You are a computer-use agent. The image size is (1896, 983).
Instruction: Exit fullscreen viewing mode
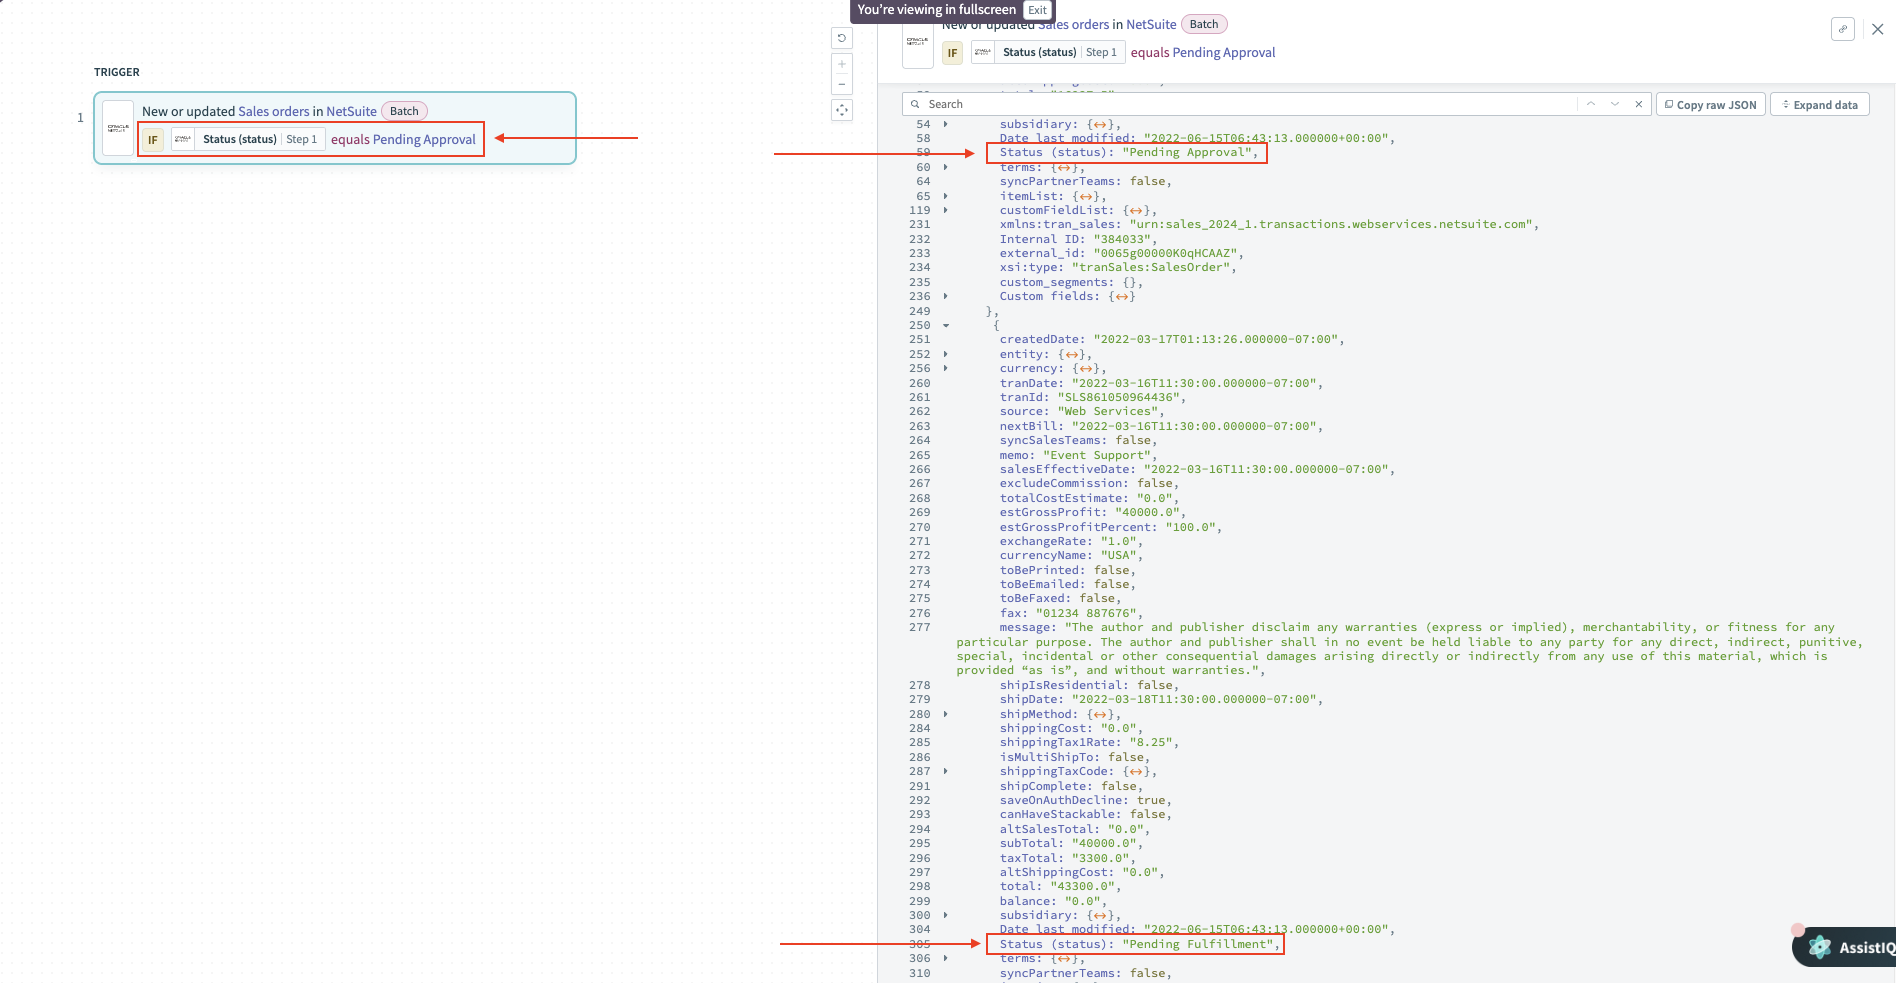(x=1038, y=10)
